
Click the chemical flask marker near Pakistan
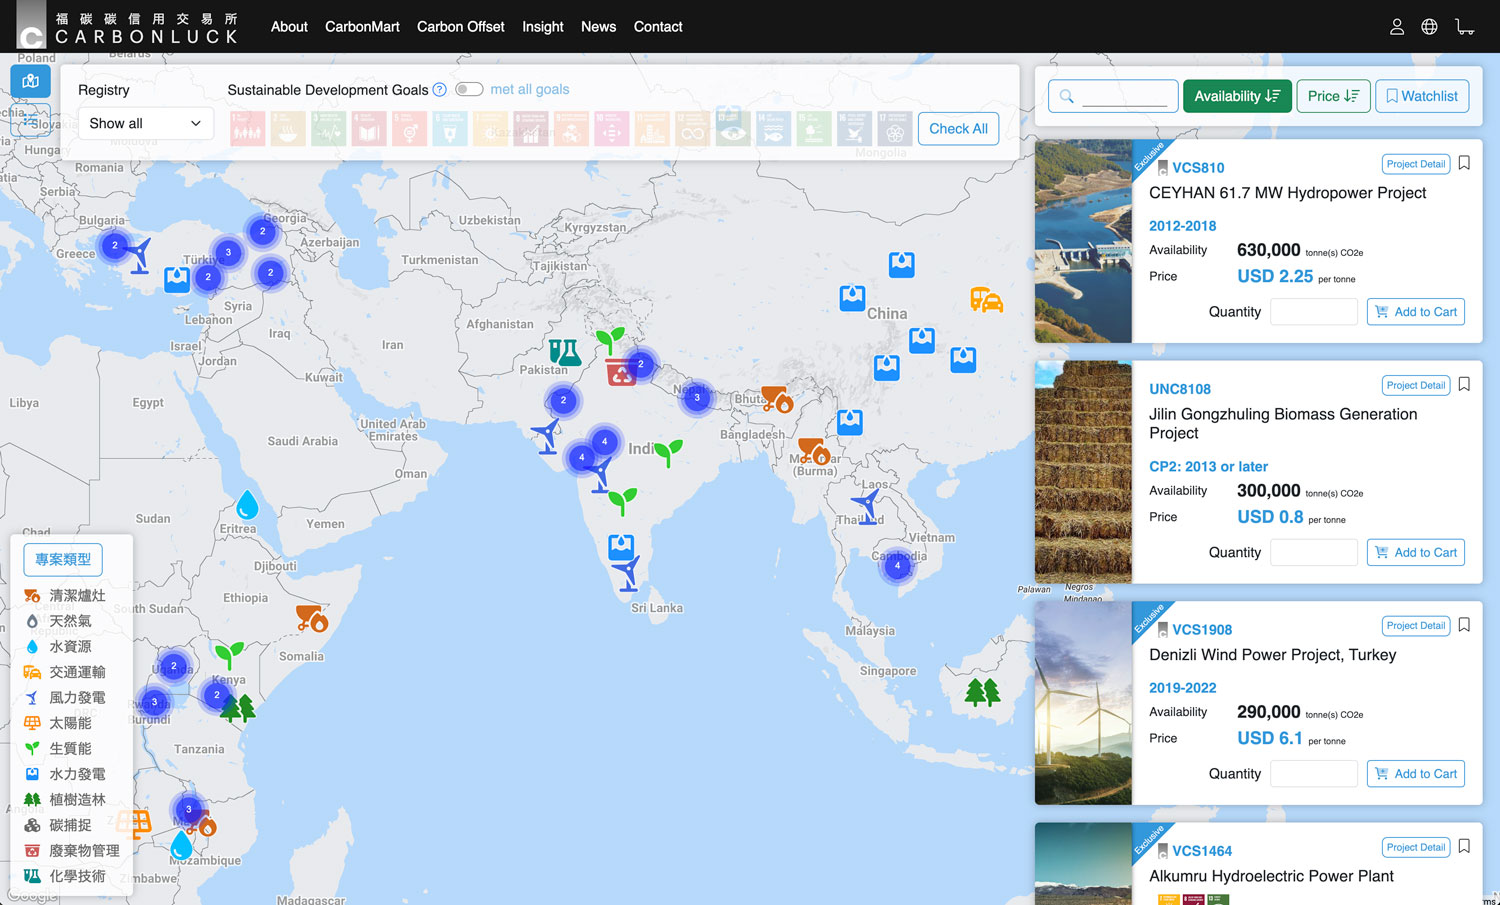pos(564,351)
